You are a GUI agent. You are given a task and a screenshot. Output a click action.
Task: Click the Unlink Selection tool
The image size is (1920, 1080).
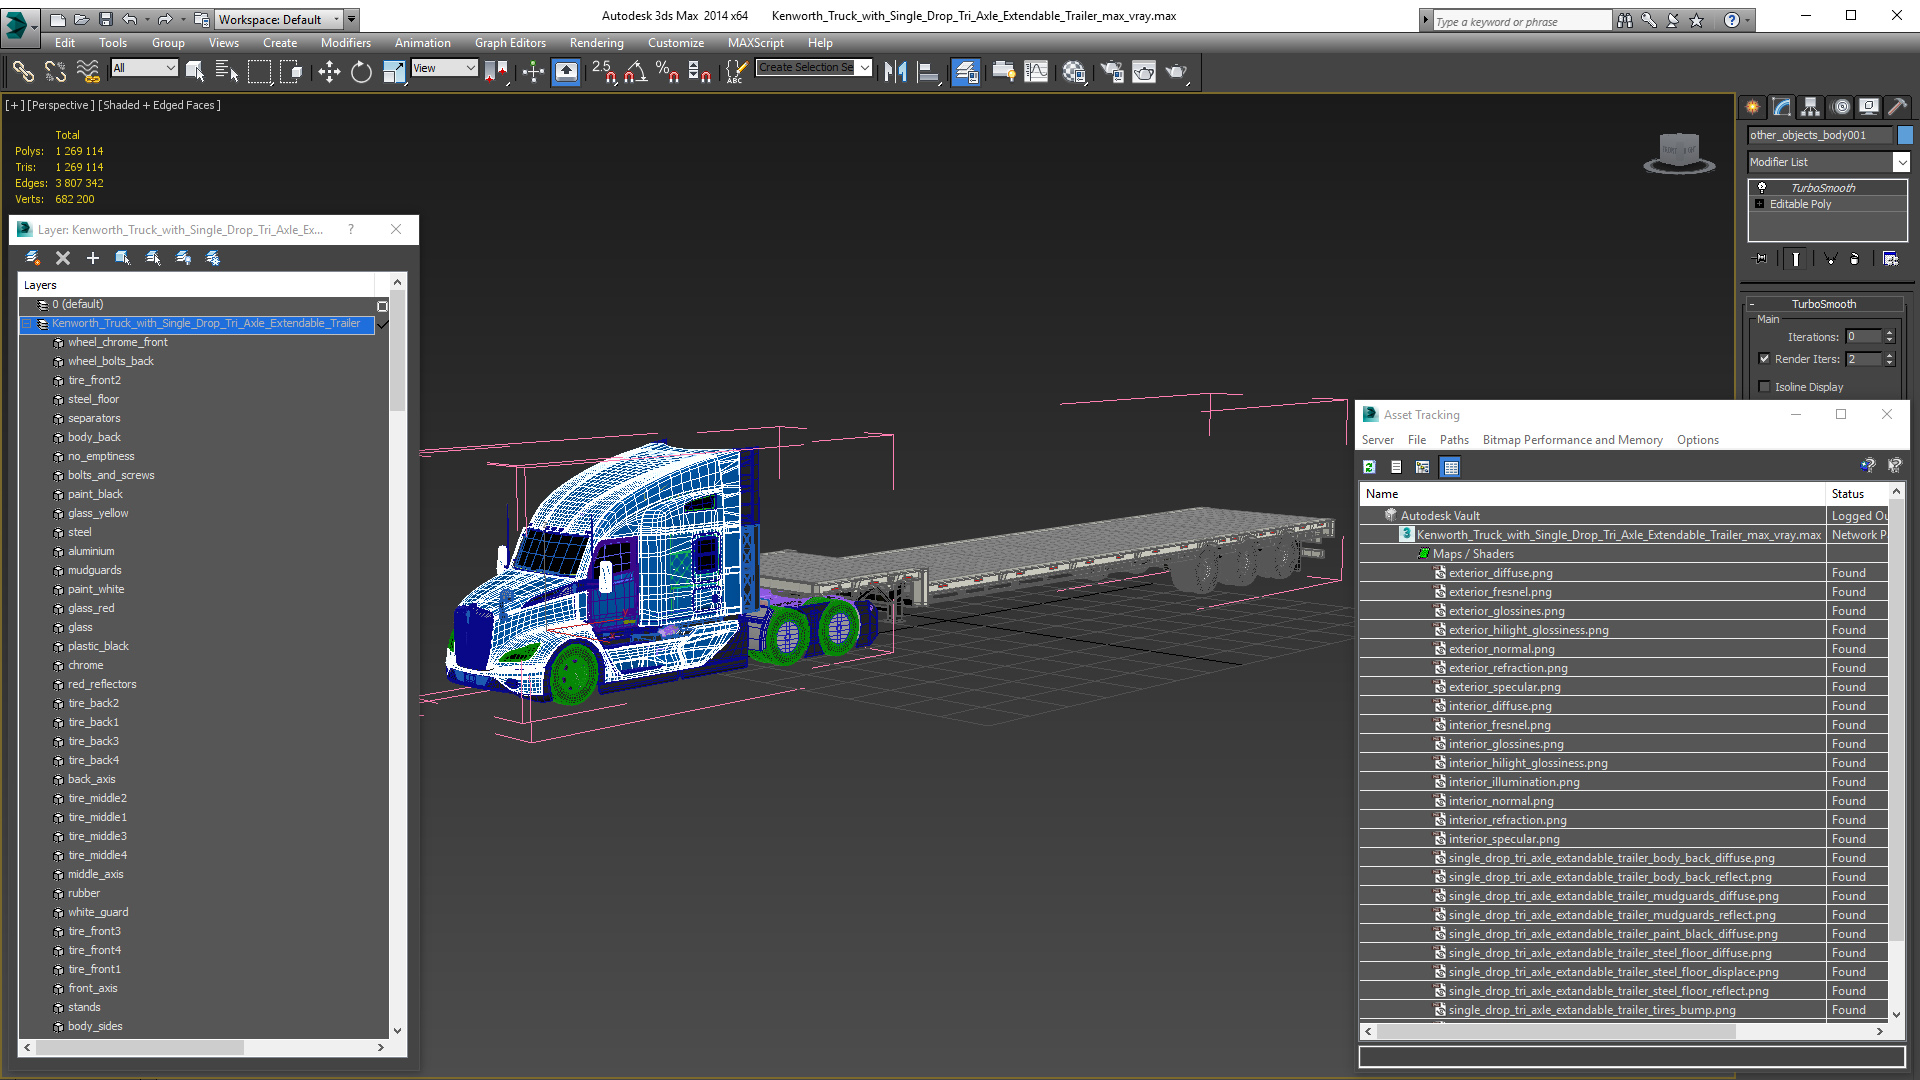tap(55, 71)
